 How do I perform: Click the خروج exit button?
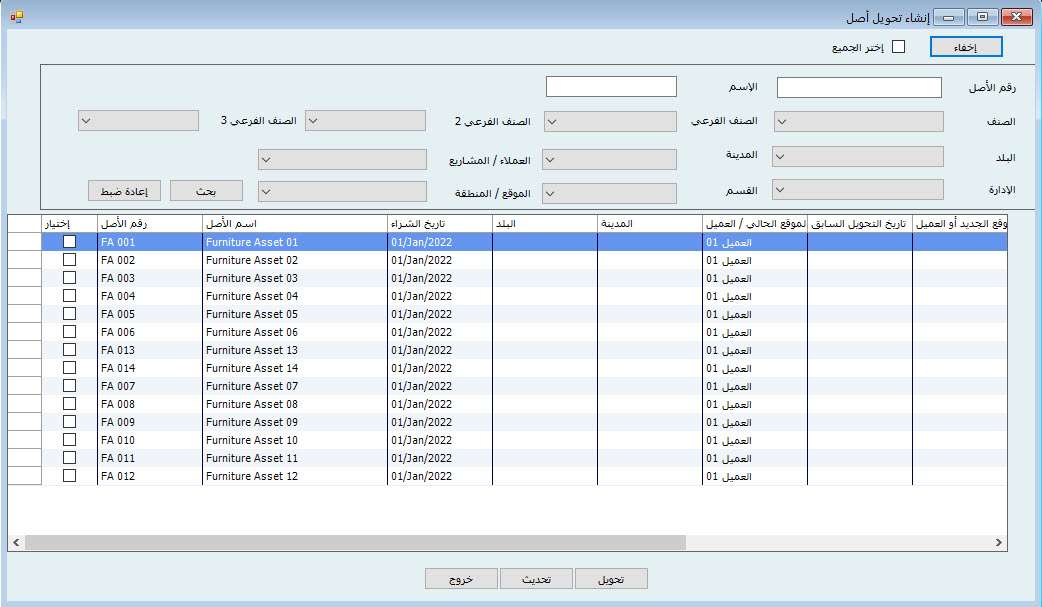pyautogui.click(x=461, y=579)
